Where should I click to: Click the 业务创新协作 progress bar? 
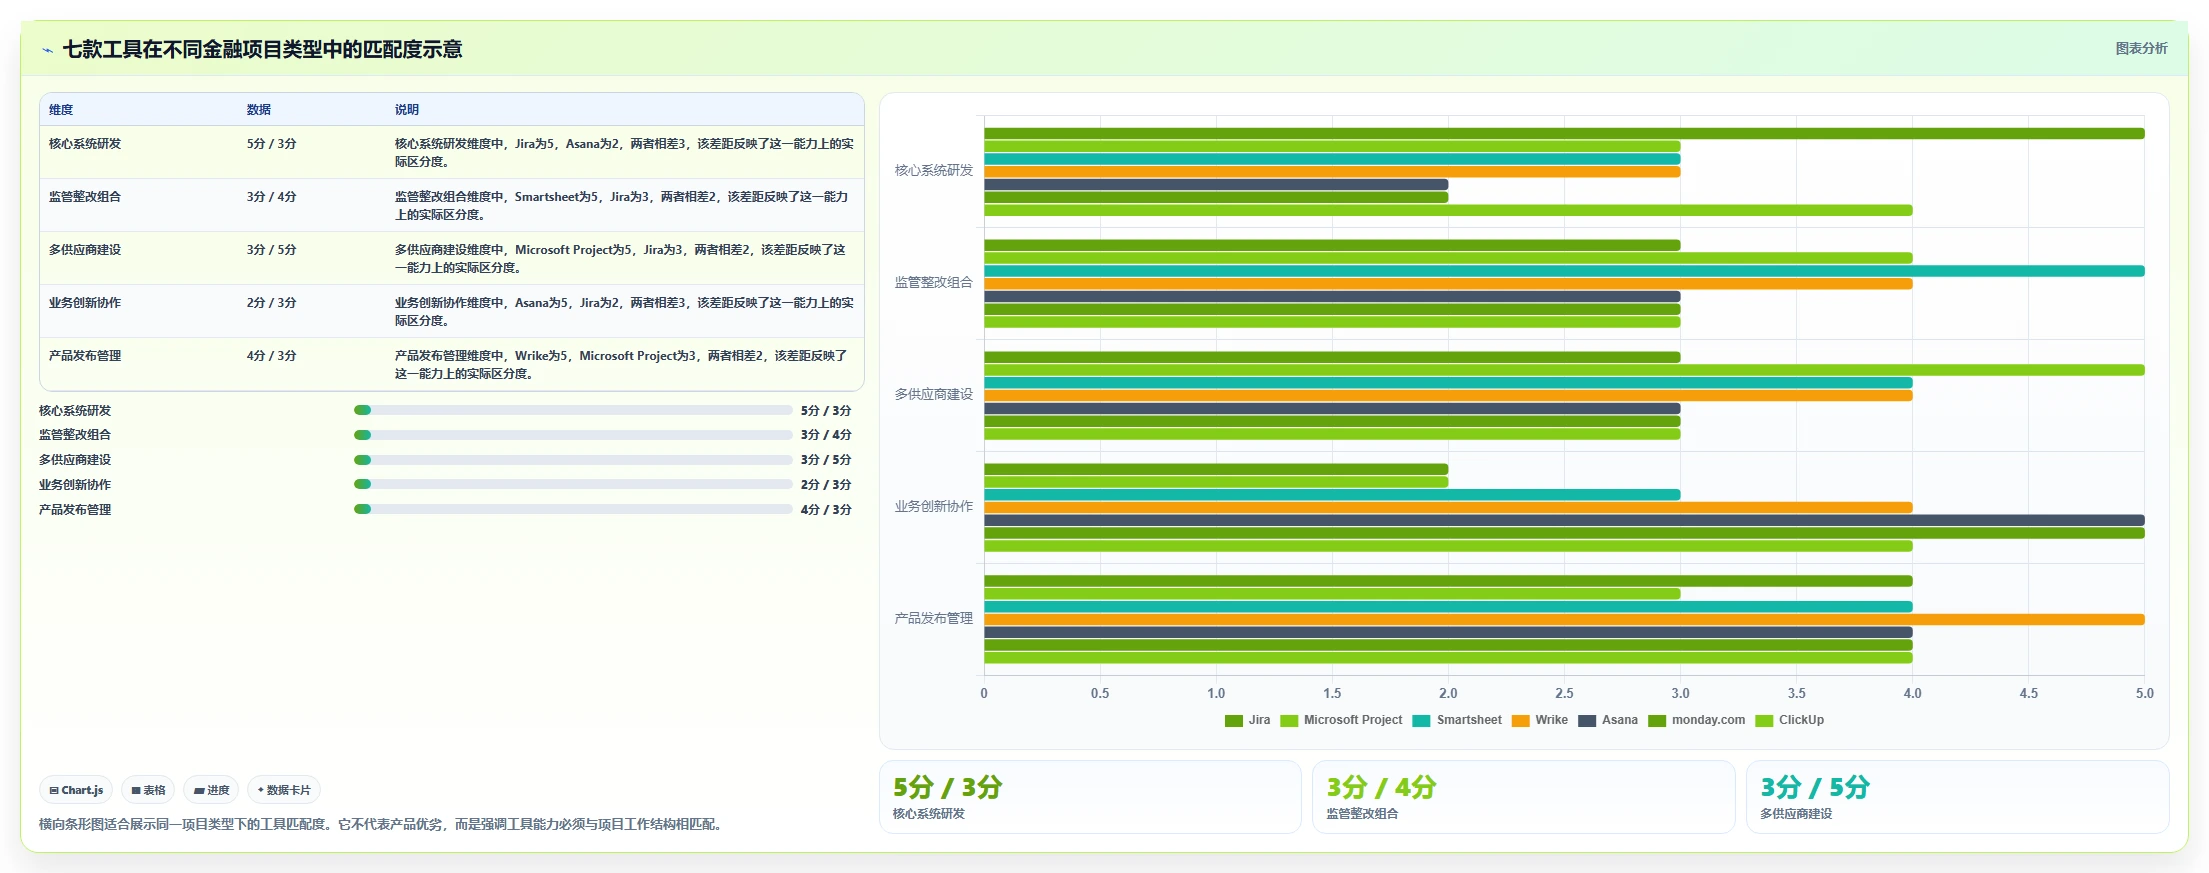[x=573, y=484]
